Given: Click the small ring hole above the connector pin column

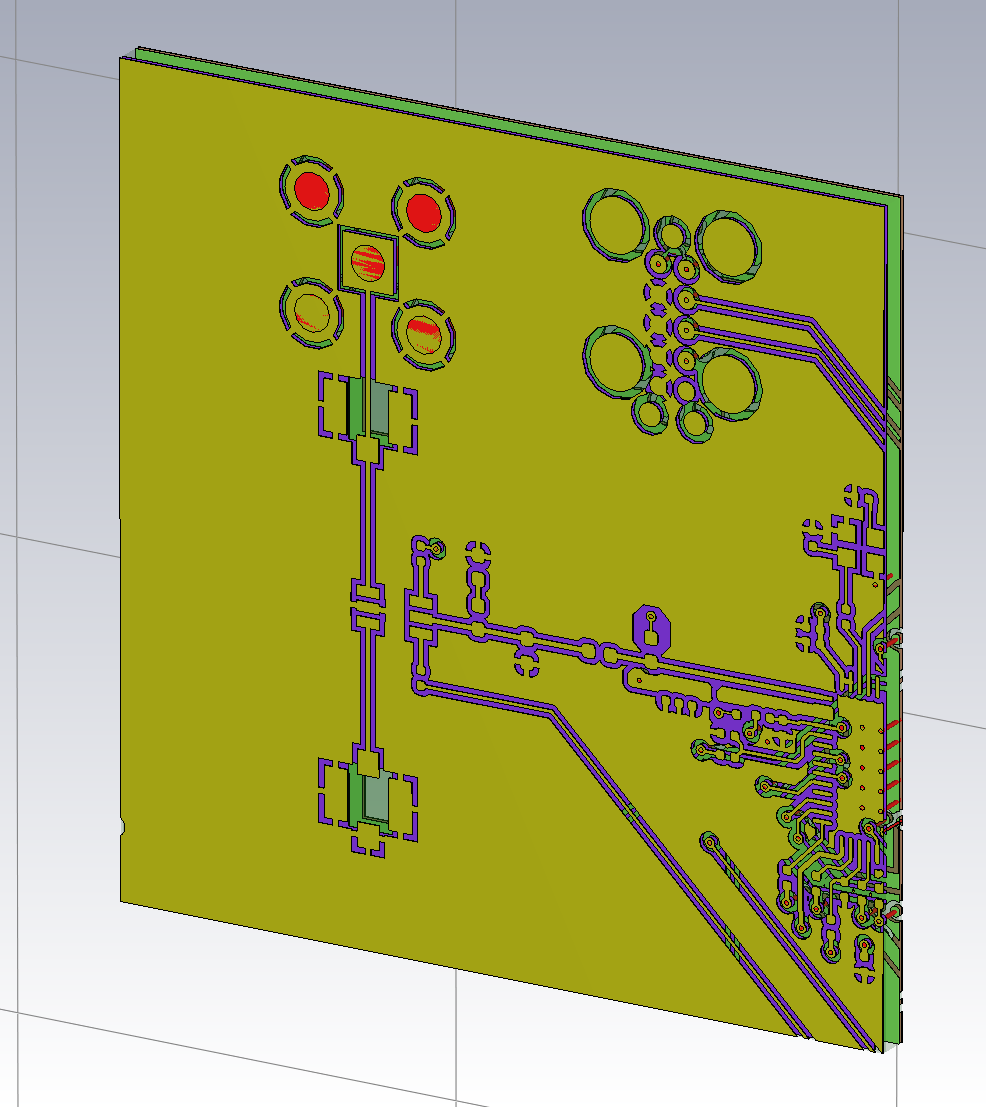Looking at the screenshot, I should pyautogui.click(x=671, y=234).
